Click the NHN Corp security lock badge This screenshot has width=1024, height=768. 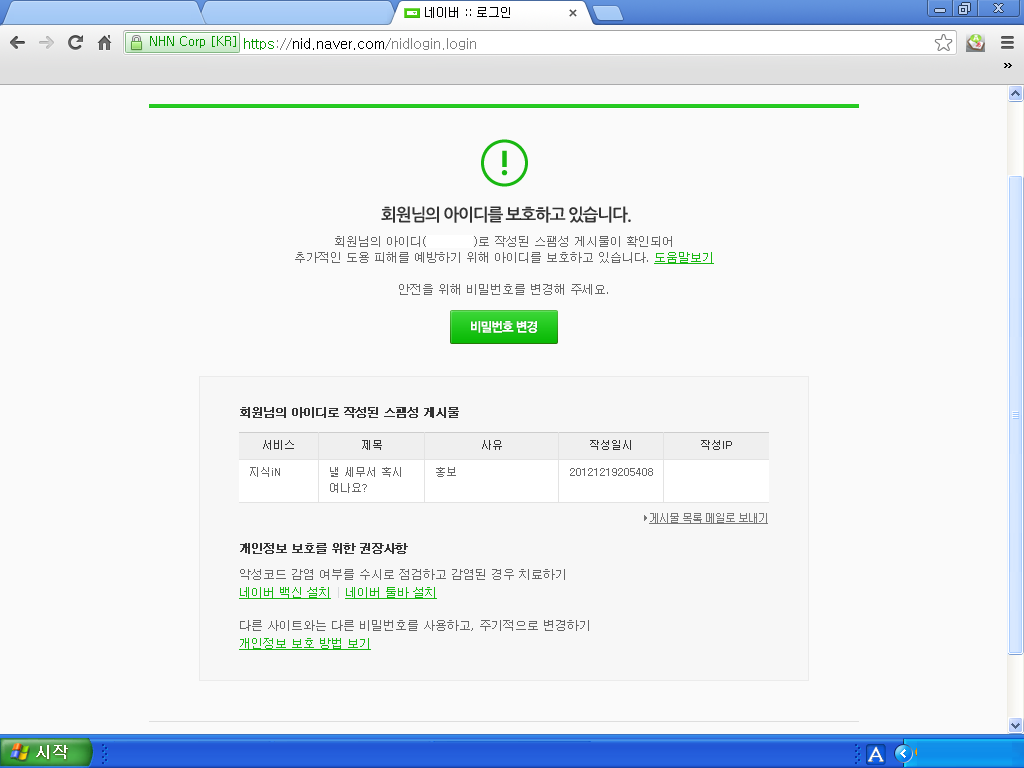182,43
